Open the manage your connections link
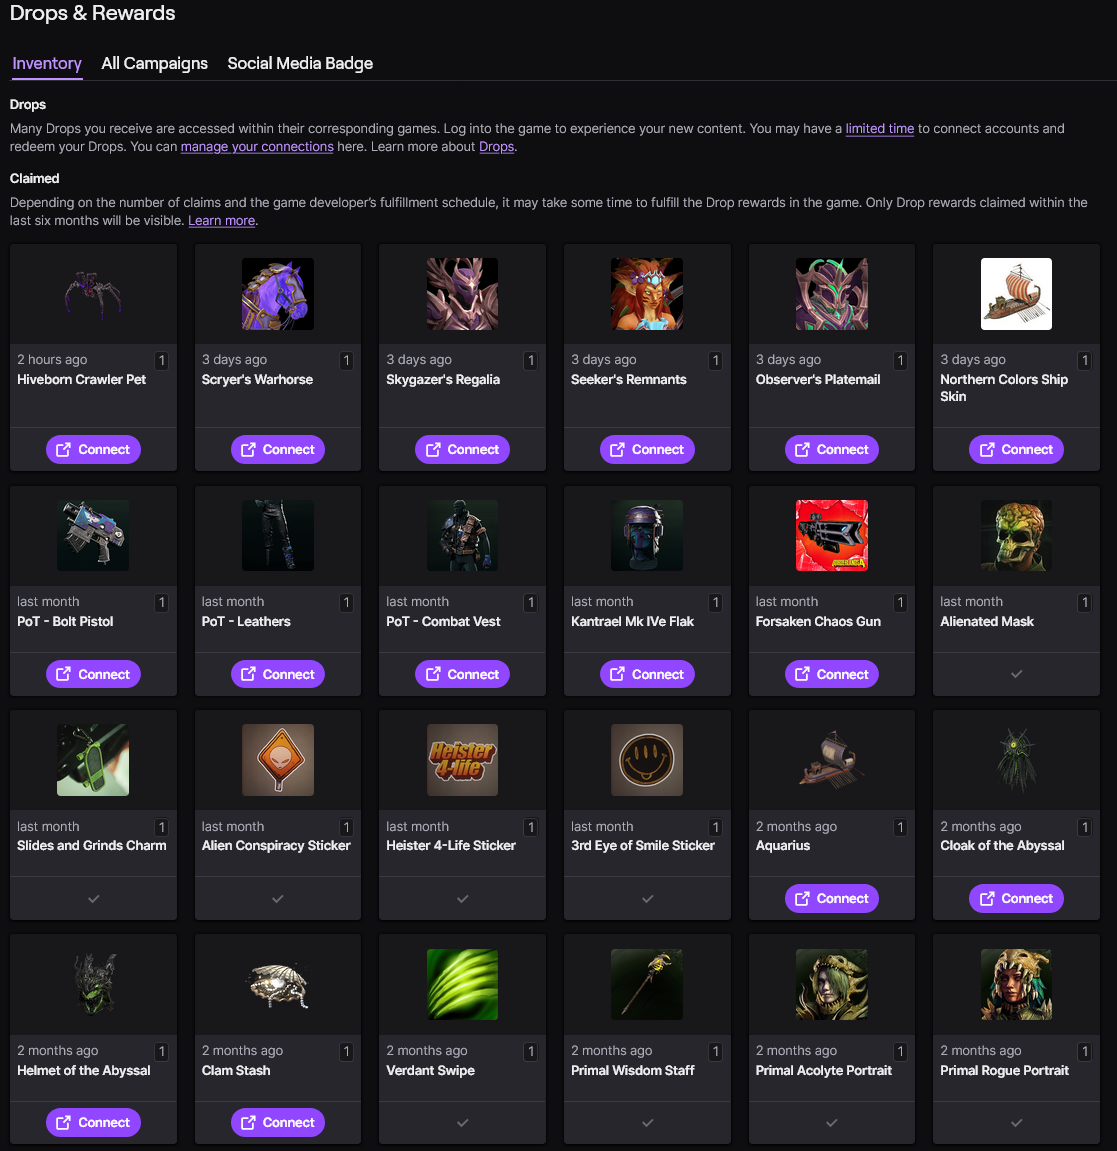Screen dimensions: 1117x1151 click(257, 147)
